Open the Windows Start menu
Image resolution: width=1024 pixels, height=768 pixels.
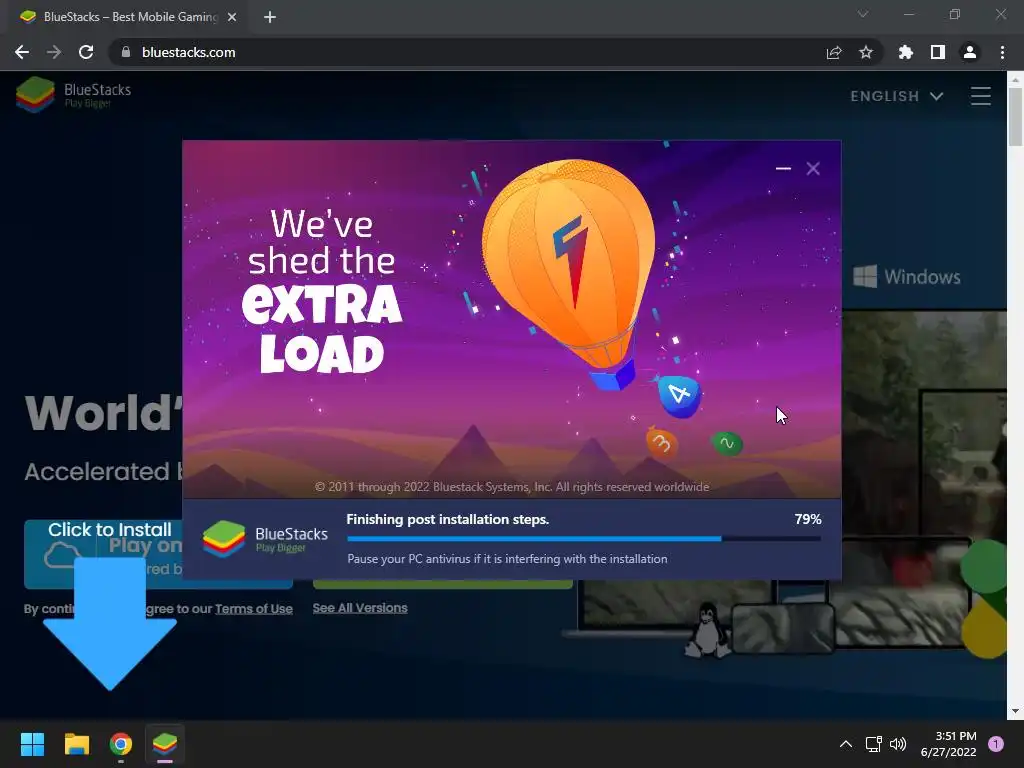point(32,744)
